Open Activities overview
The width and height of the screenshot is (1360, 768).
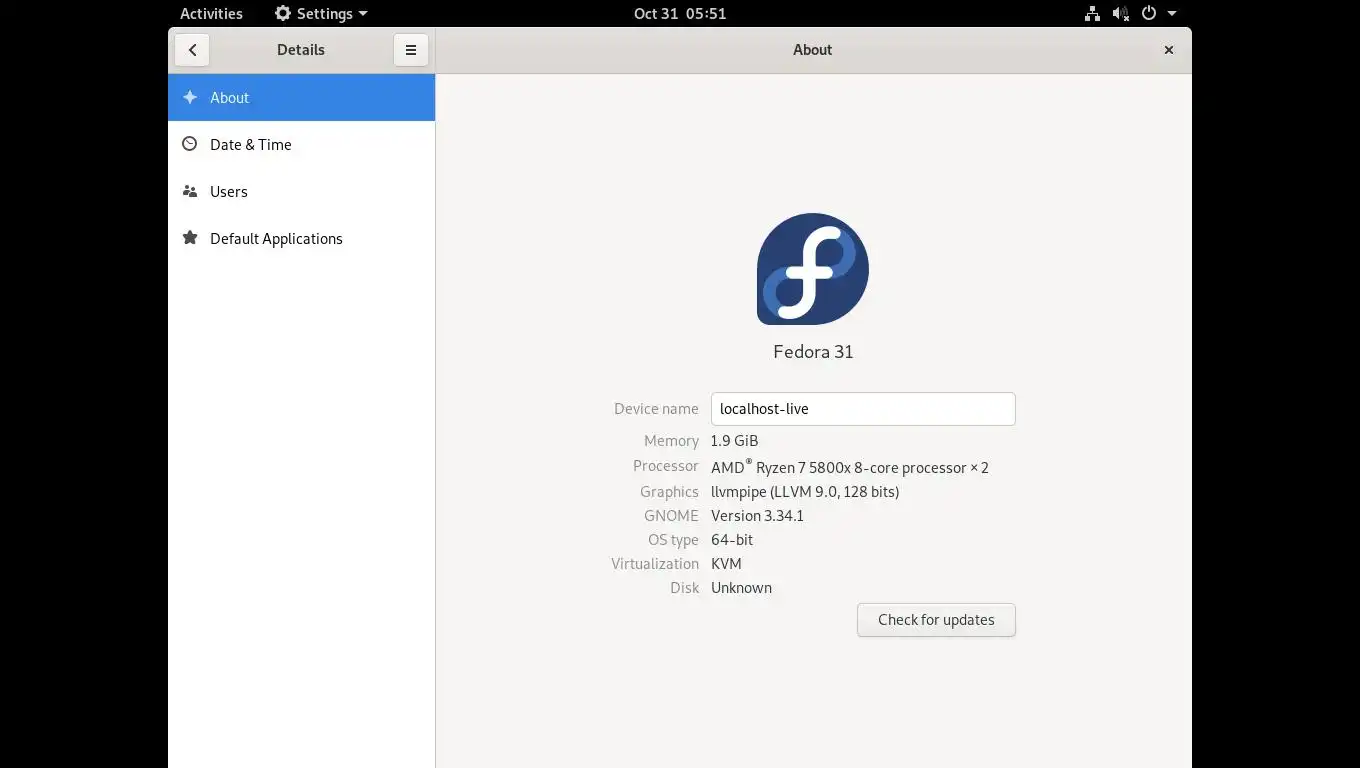pos(211,14)
